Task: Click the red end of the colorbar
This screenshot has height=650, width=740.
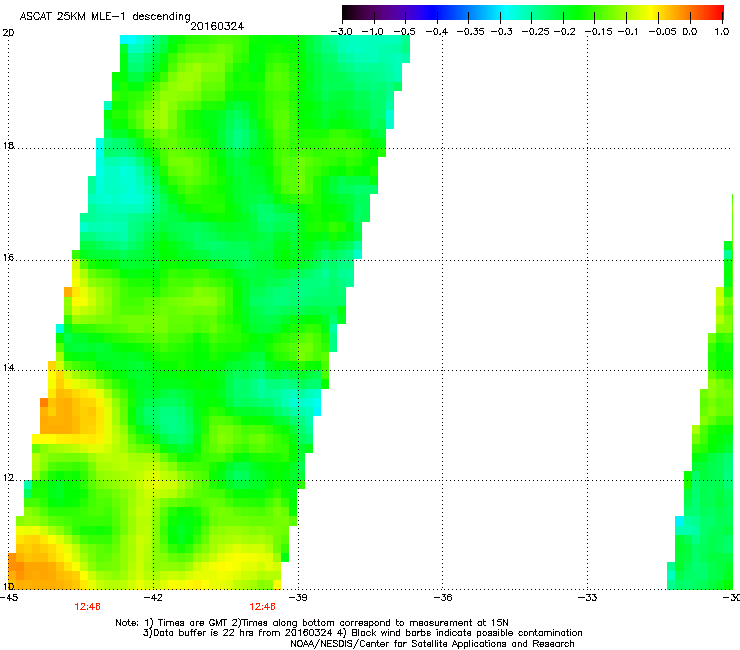Action: tap(715, 12)
